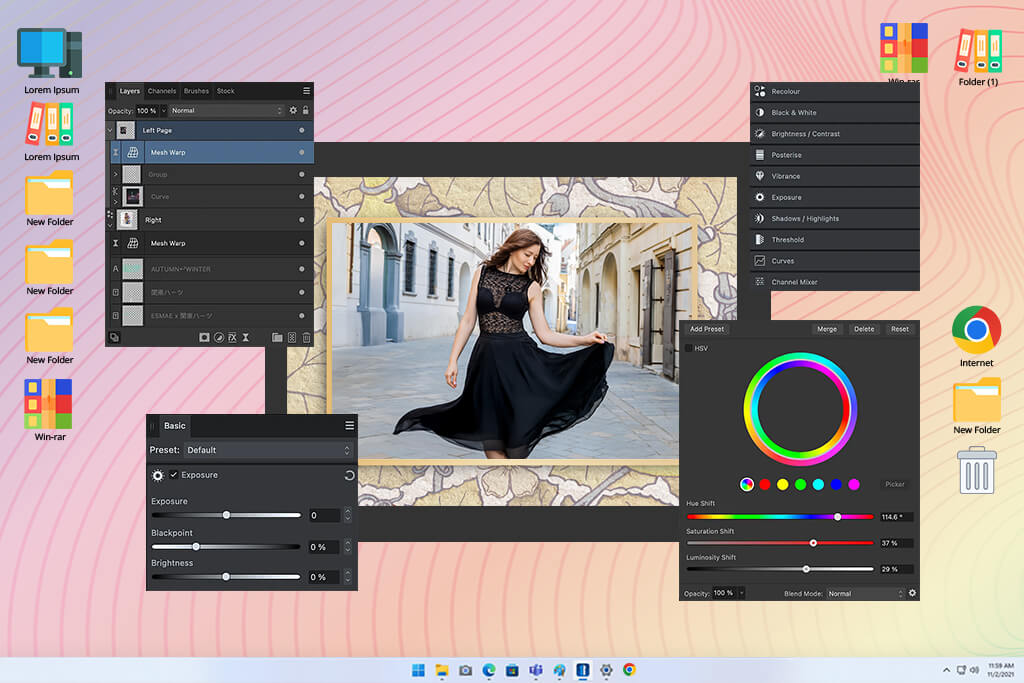Open the Basic panel hamburger menu
This screenshot has height=683, width=1024.
pos(349,426)
